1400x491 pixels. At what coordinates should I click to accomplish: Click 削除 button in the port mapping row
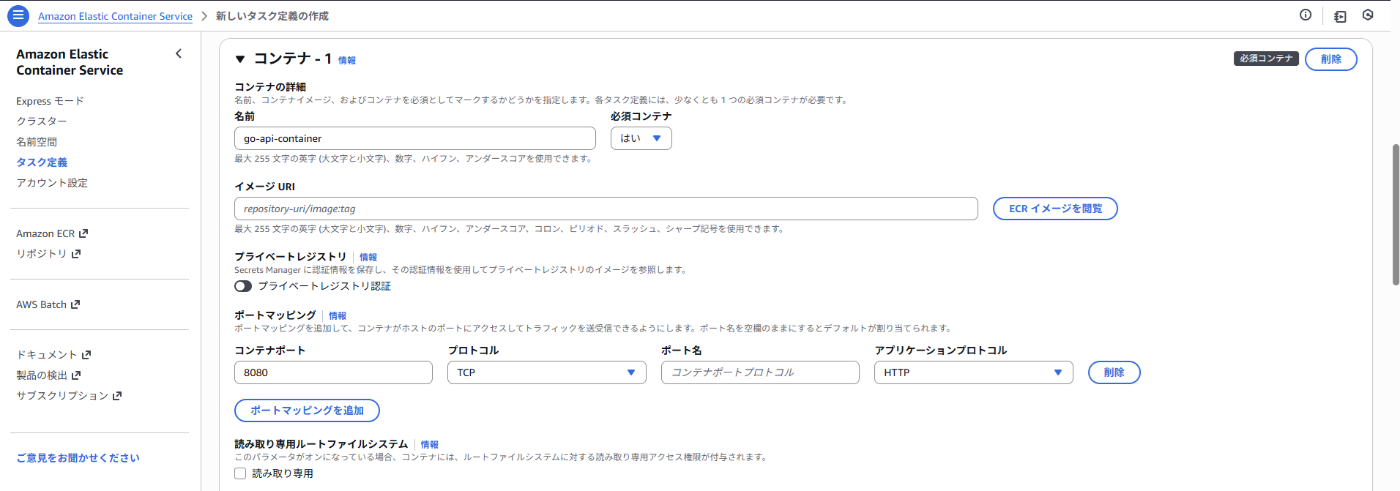pyautogui.click(x=1114, y=372)
